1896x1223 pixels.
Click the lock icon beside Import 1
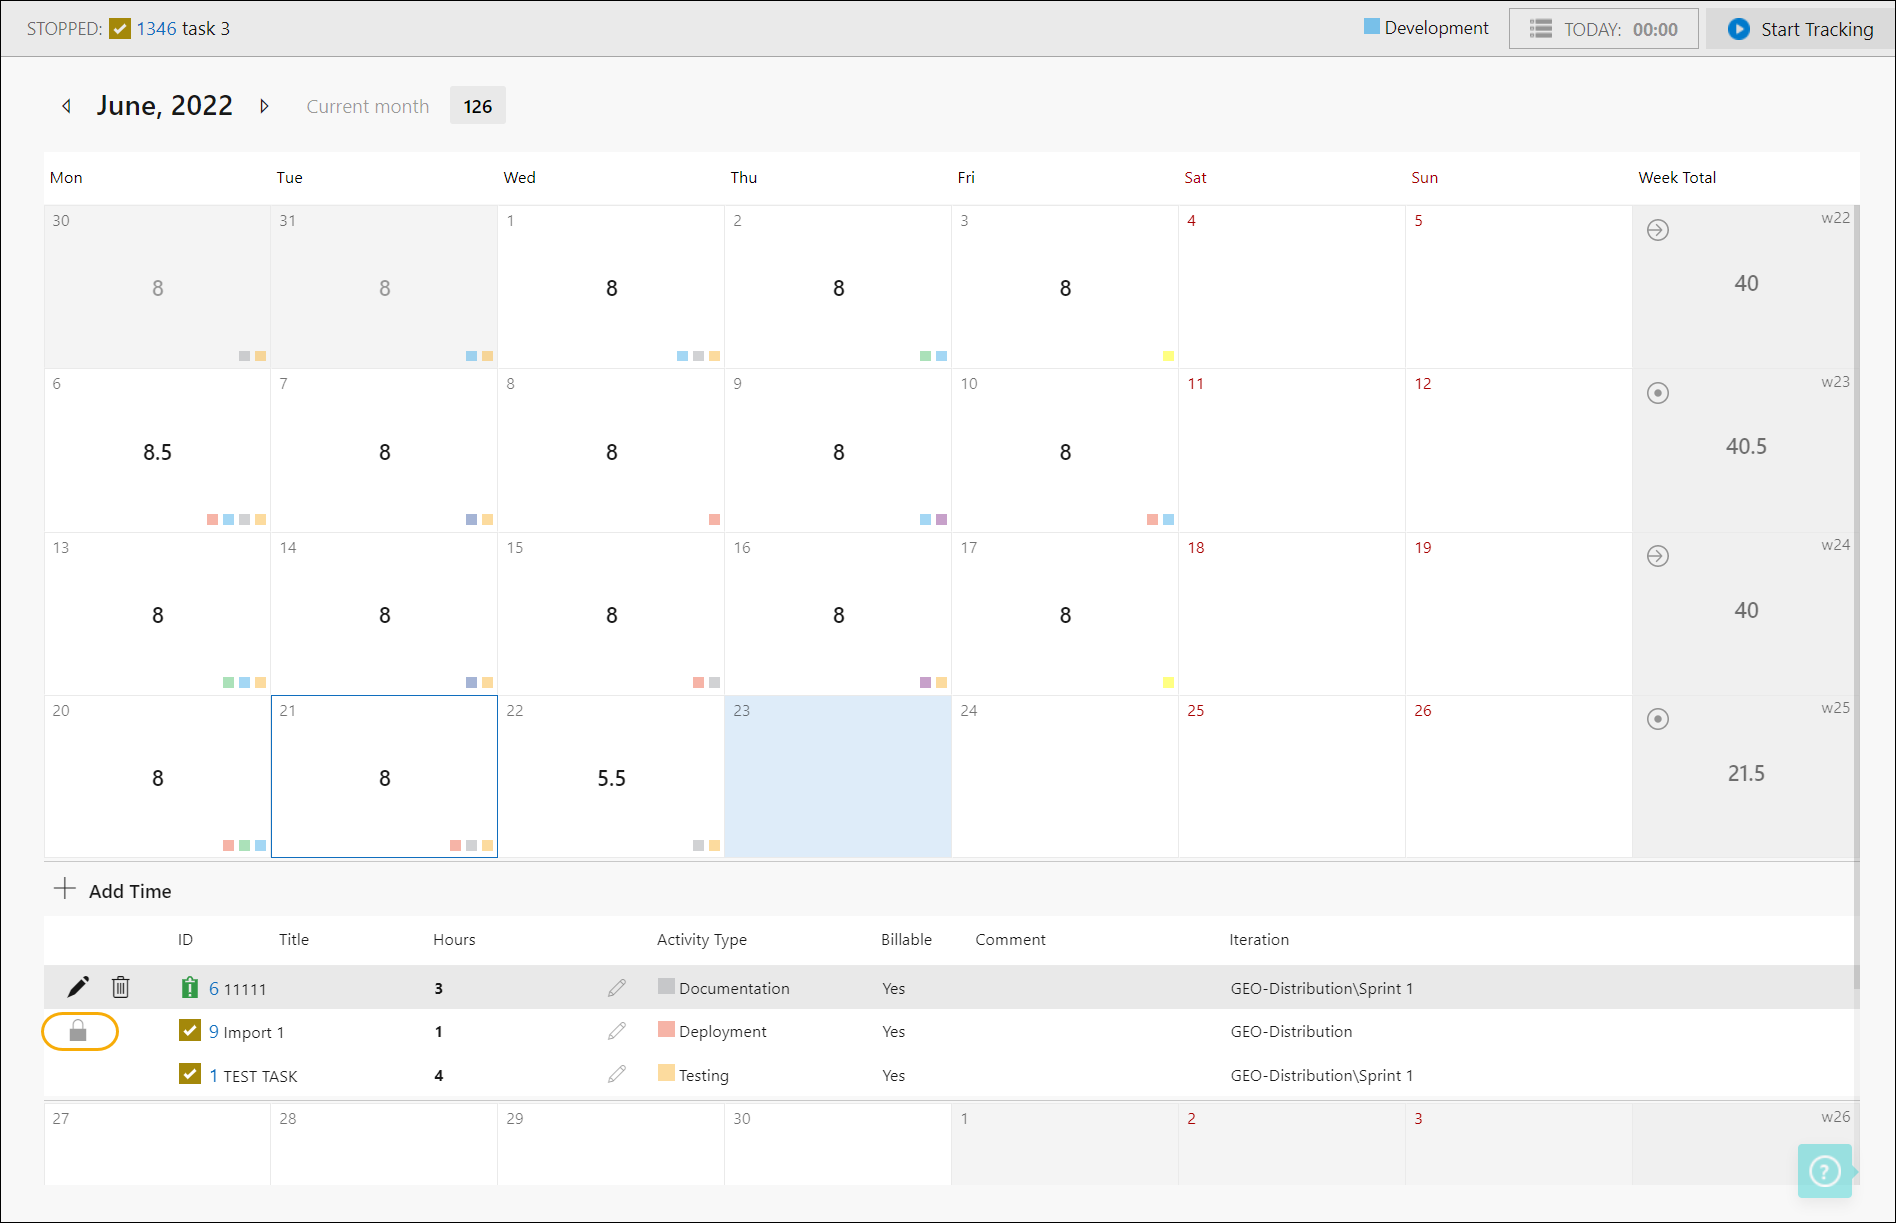click(78, 1031)
